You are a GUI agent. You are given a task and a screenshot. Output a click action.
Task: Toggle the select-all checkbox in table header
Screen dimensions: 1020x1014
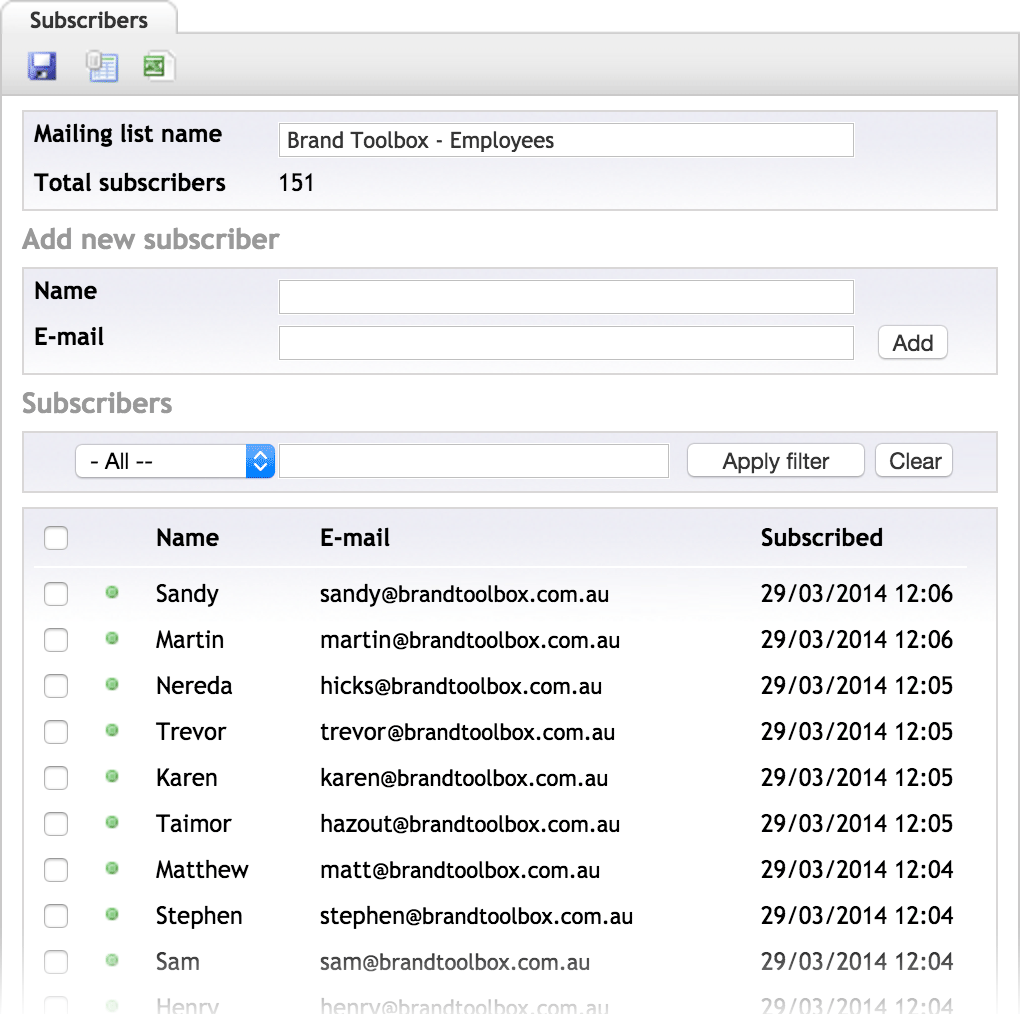click(56, 538)
